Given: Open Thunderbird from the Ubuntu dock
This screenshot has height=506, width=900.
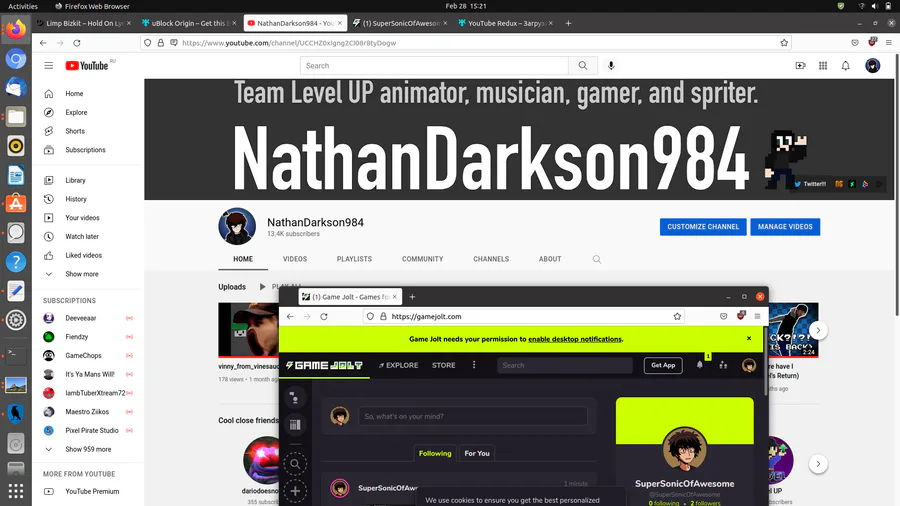Looking at the screenshot, I should pos(15,87).
